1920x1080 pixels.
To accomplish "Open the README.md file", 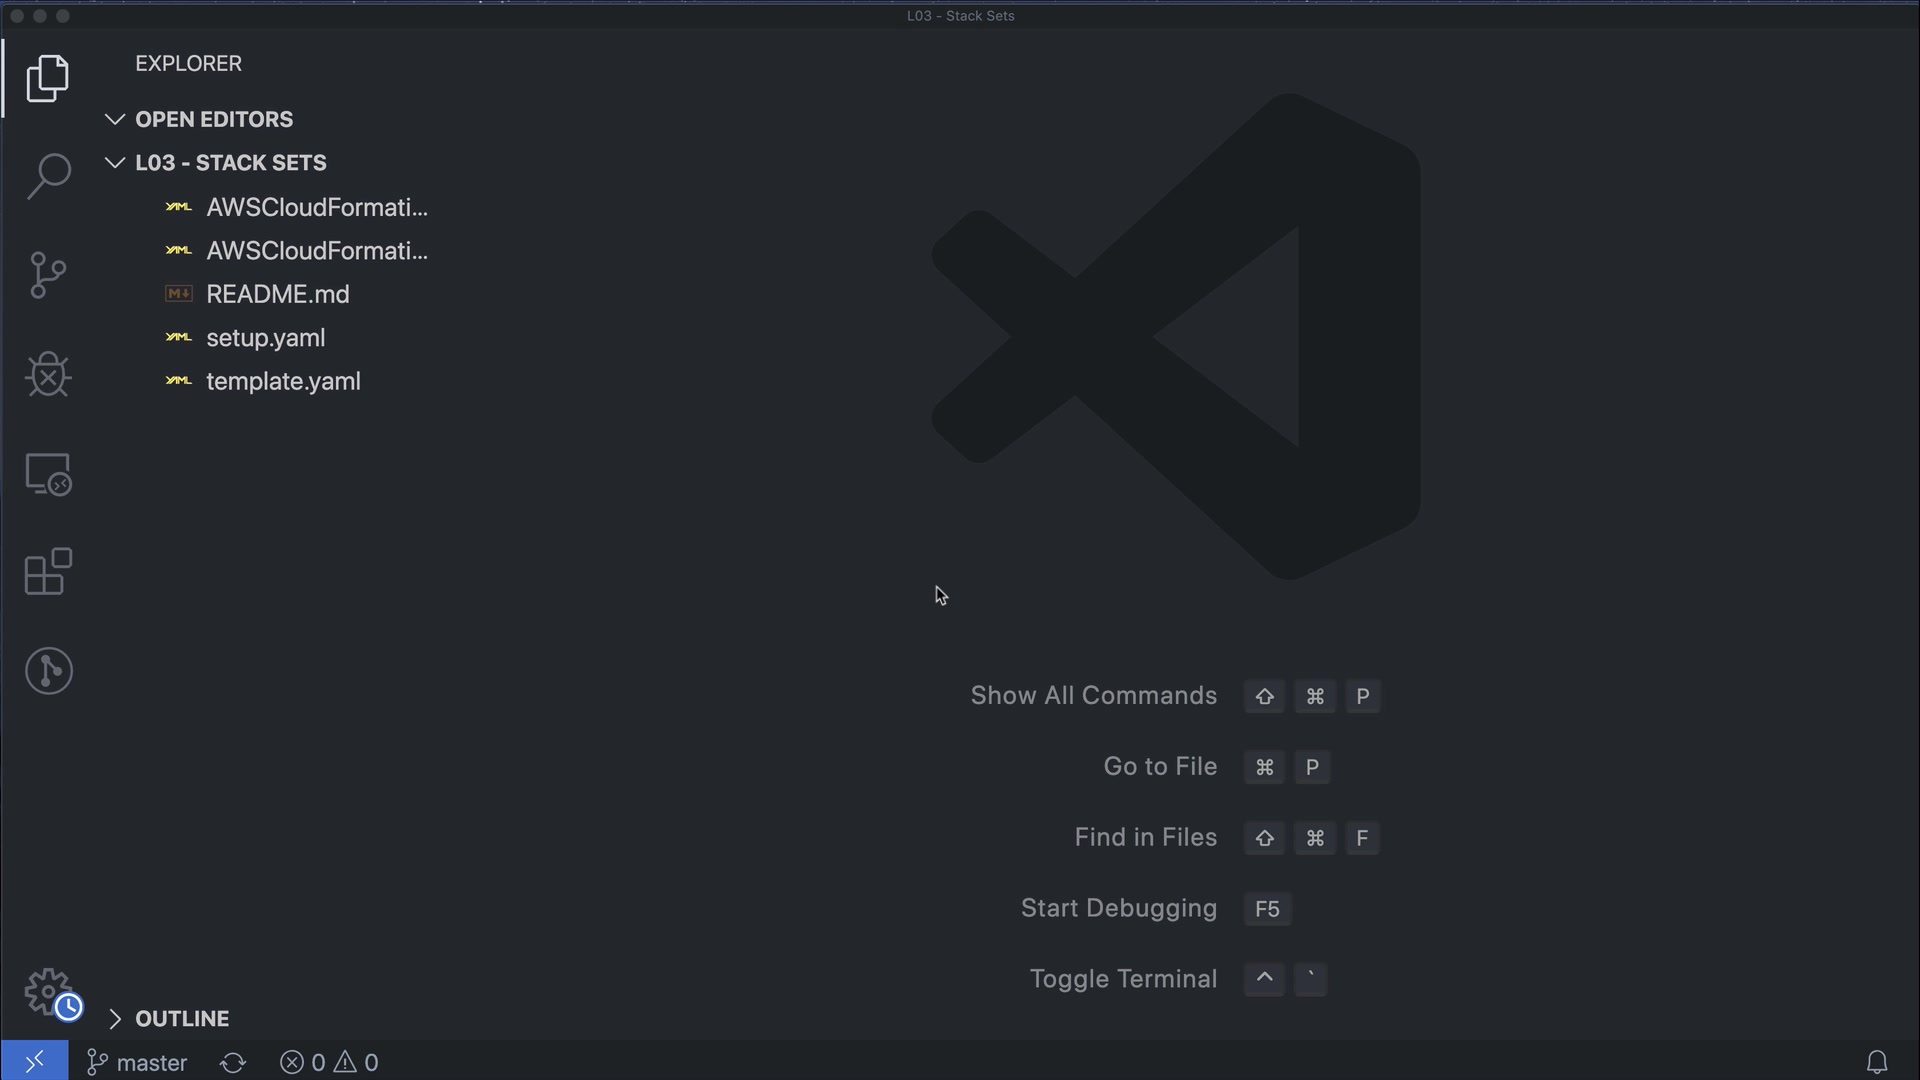I will coord(277,294).
